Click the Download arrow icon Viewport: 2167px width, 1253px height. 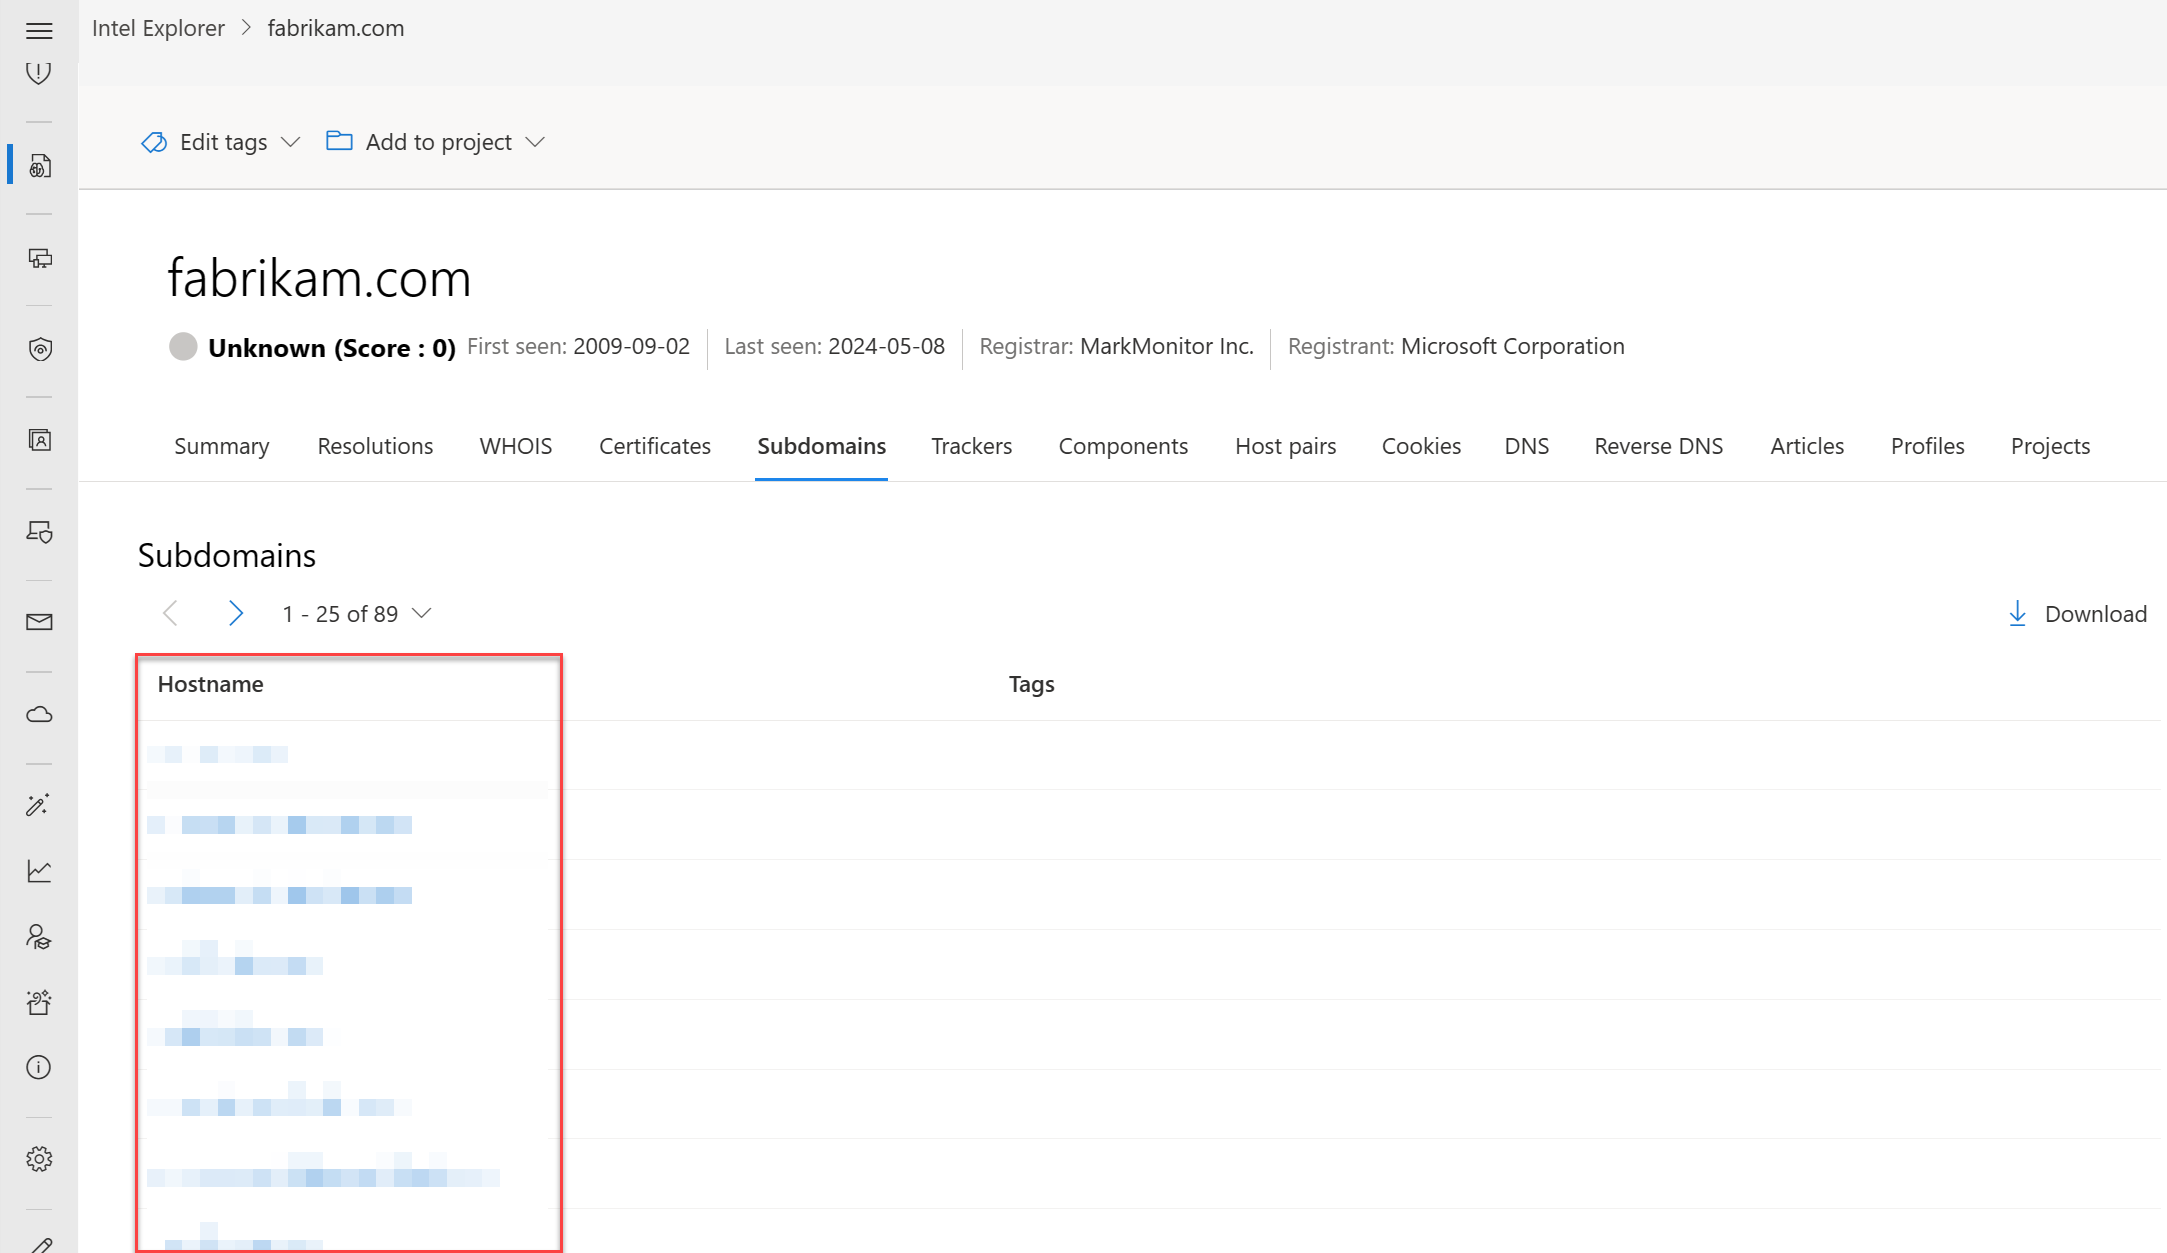click(2018, 614)
